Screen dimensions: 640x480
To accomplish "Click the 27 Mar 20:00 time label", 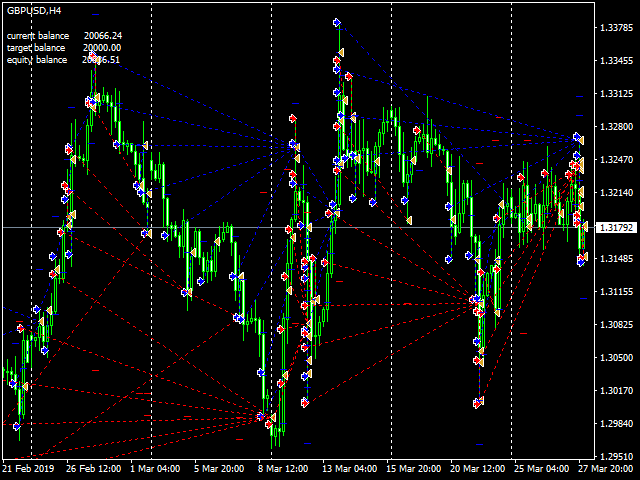I will 602,468.
